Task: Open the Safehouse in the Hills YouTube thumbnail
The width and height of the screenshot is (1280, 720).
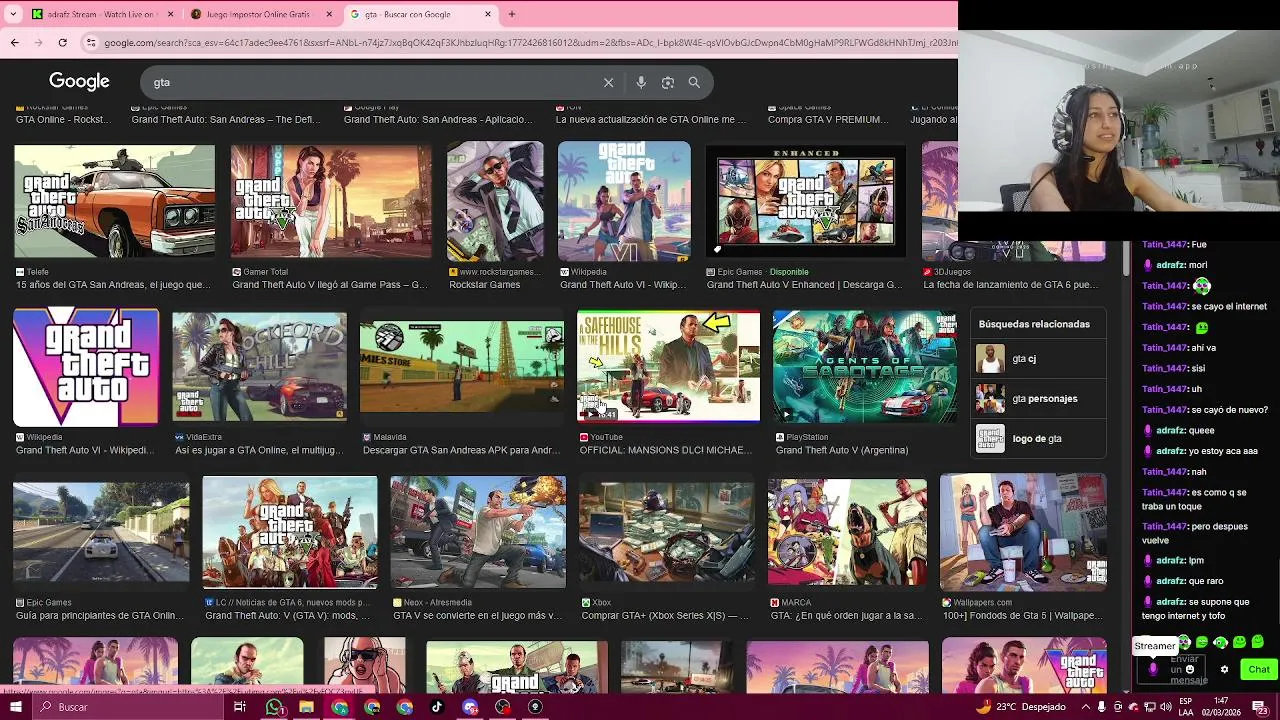Action: coord(668,366)
